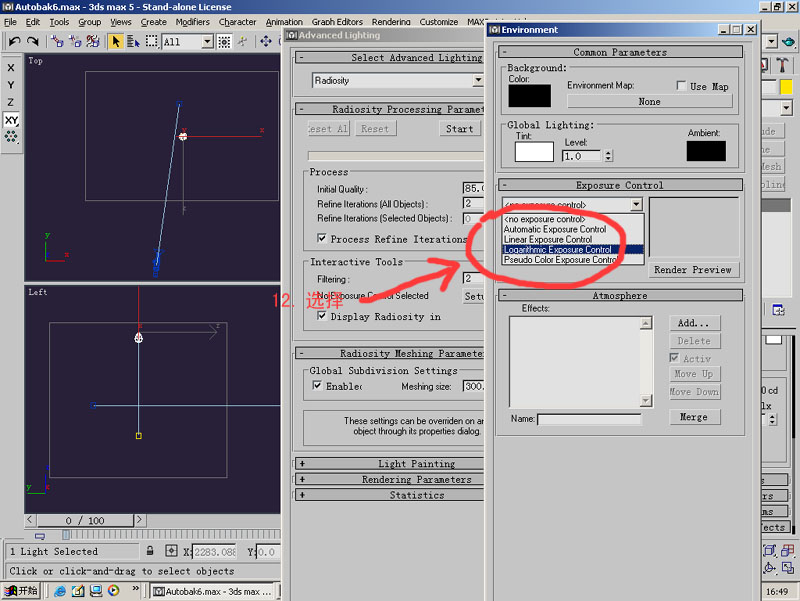Click the Redo arrow in the main toolbar
This screenshot has width=800, height=601.
(x=33, y=41)
